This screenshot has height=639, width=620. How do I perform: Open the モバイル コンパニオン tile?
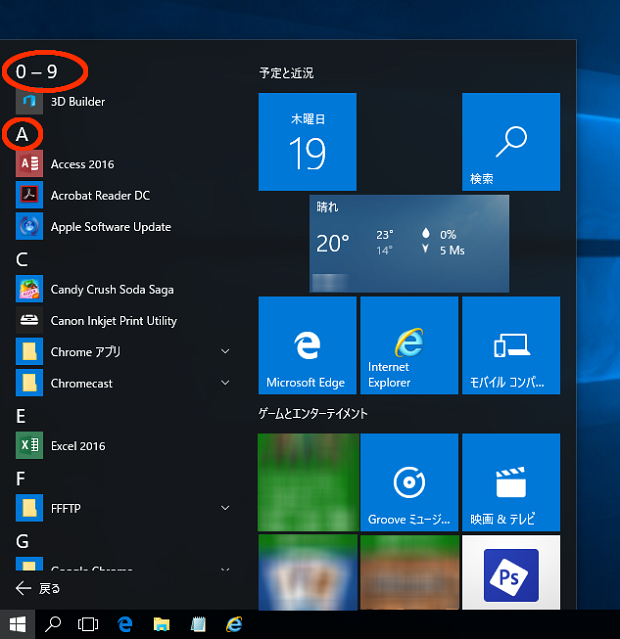pyautogui.click(x=511, y=346)
